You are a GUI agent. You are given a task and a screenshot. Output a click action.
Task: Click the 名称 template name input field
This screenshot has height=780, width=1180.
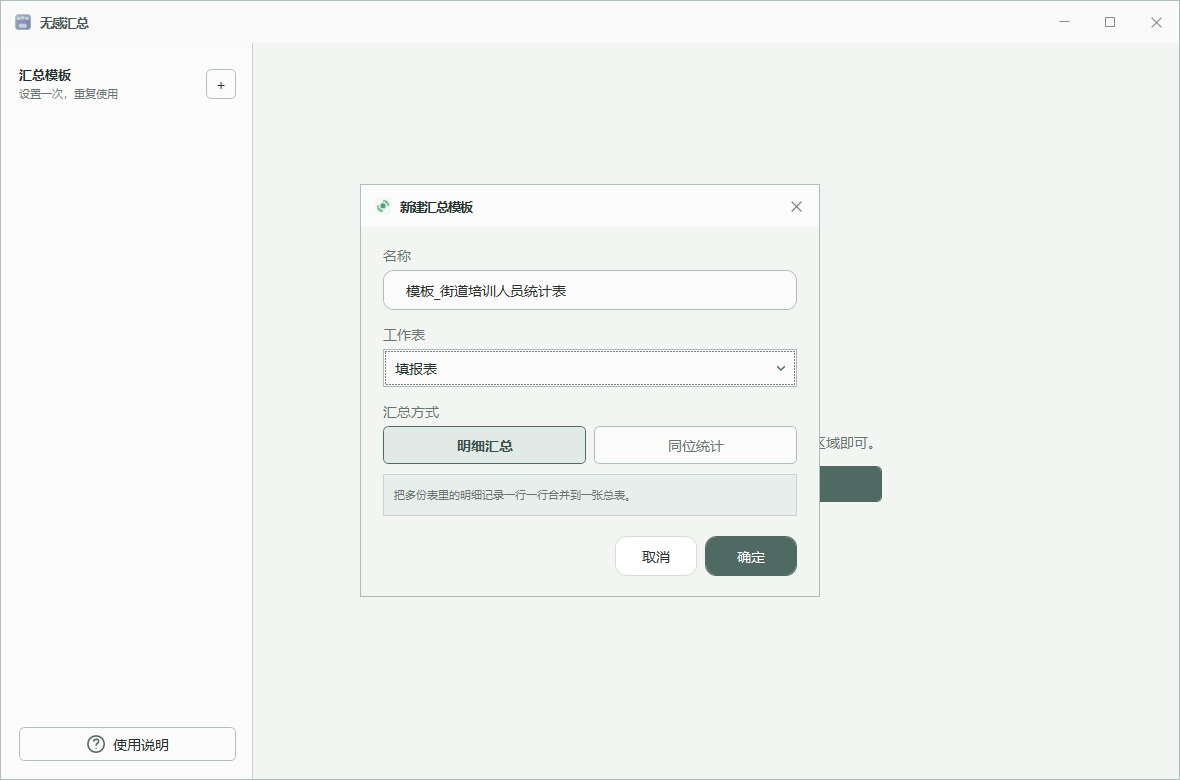point(589,290)
